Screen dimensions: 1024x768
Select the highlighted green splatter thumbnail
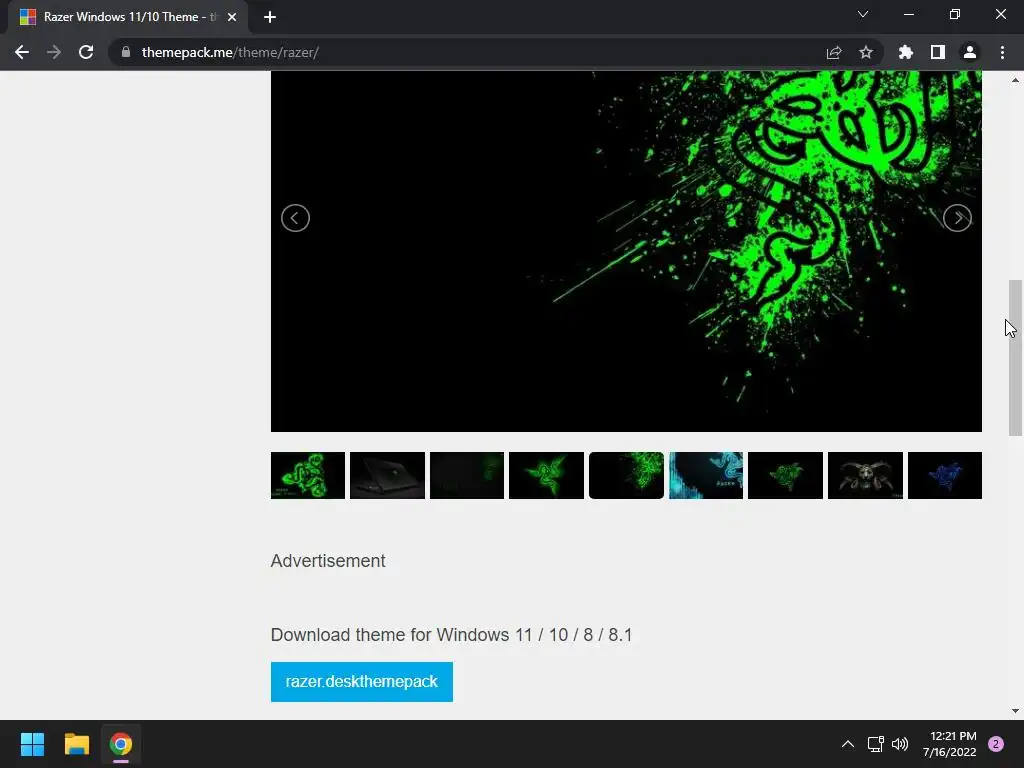tap(626, 475)
